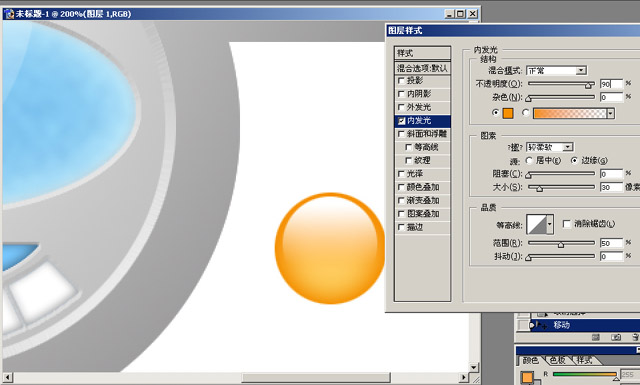Open the 混合模式 blend mode dropdown

click(556, 71)
